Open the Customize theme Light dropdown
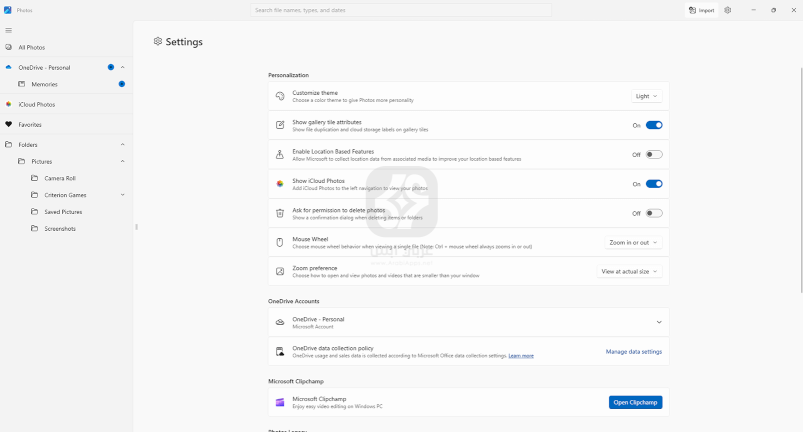This screenshot has width=803, height=432. click(x=647, y=97)
